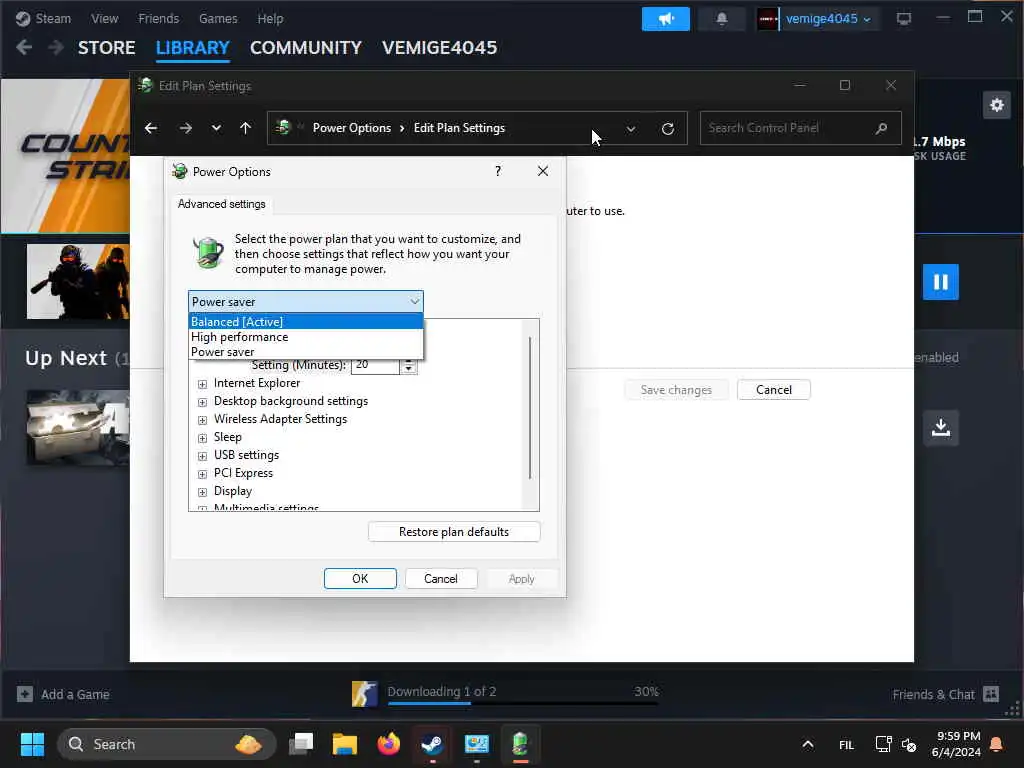Open File Explorer from taskbar
The width and height of the screenshot is (1024, 768).
pos(344,744)
